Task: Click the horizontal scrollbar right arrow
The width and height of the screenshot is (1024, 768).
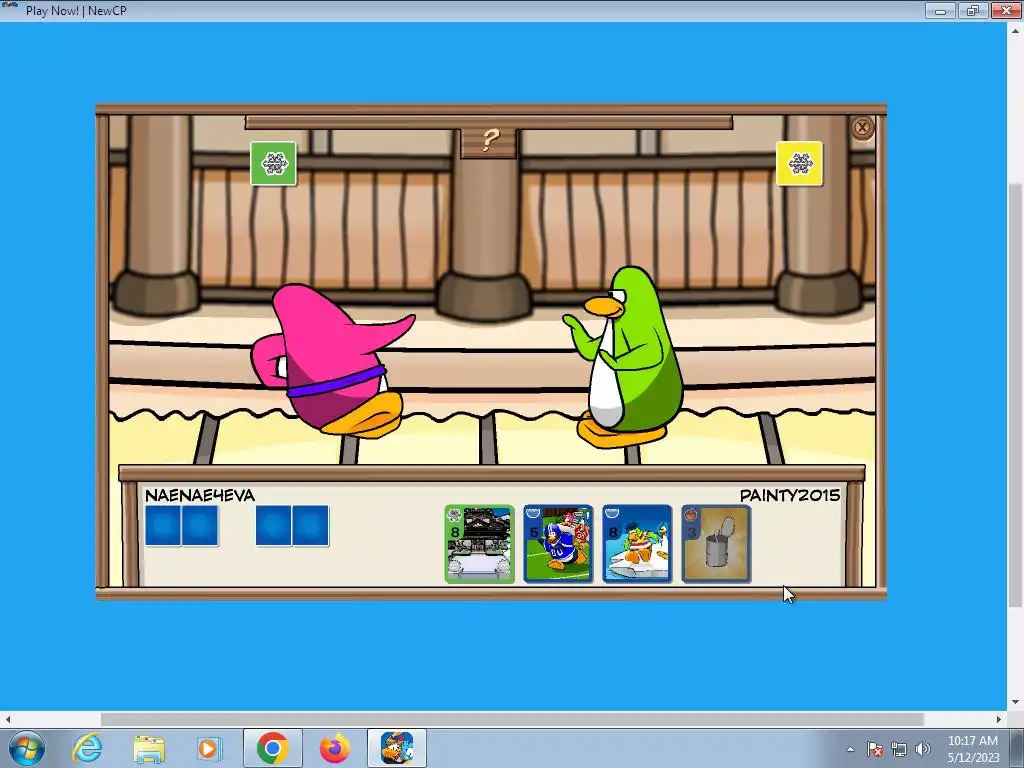Action: coord(999,719)
